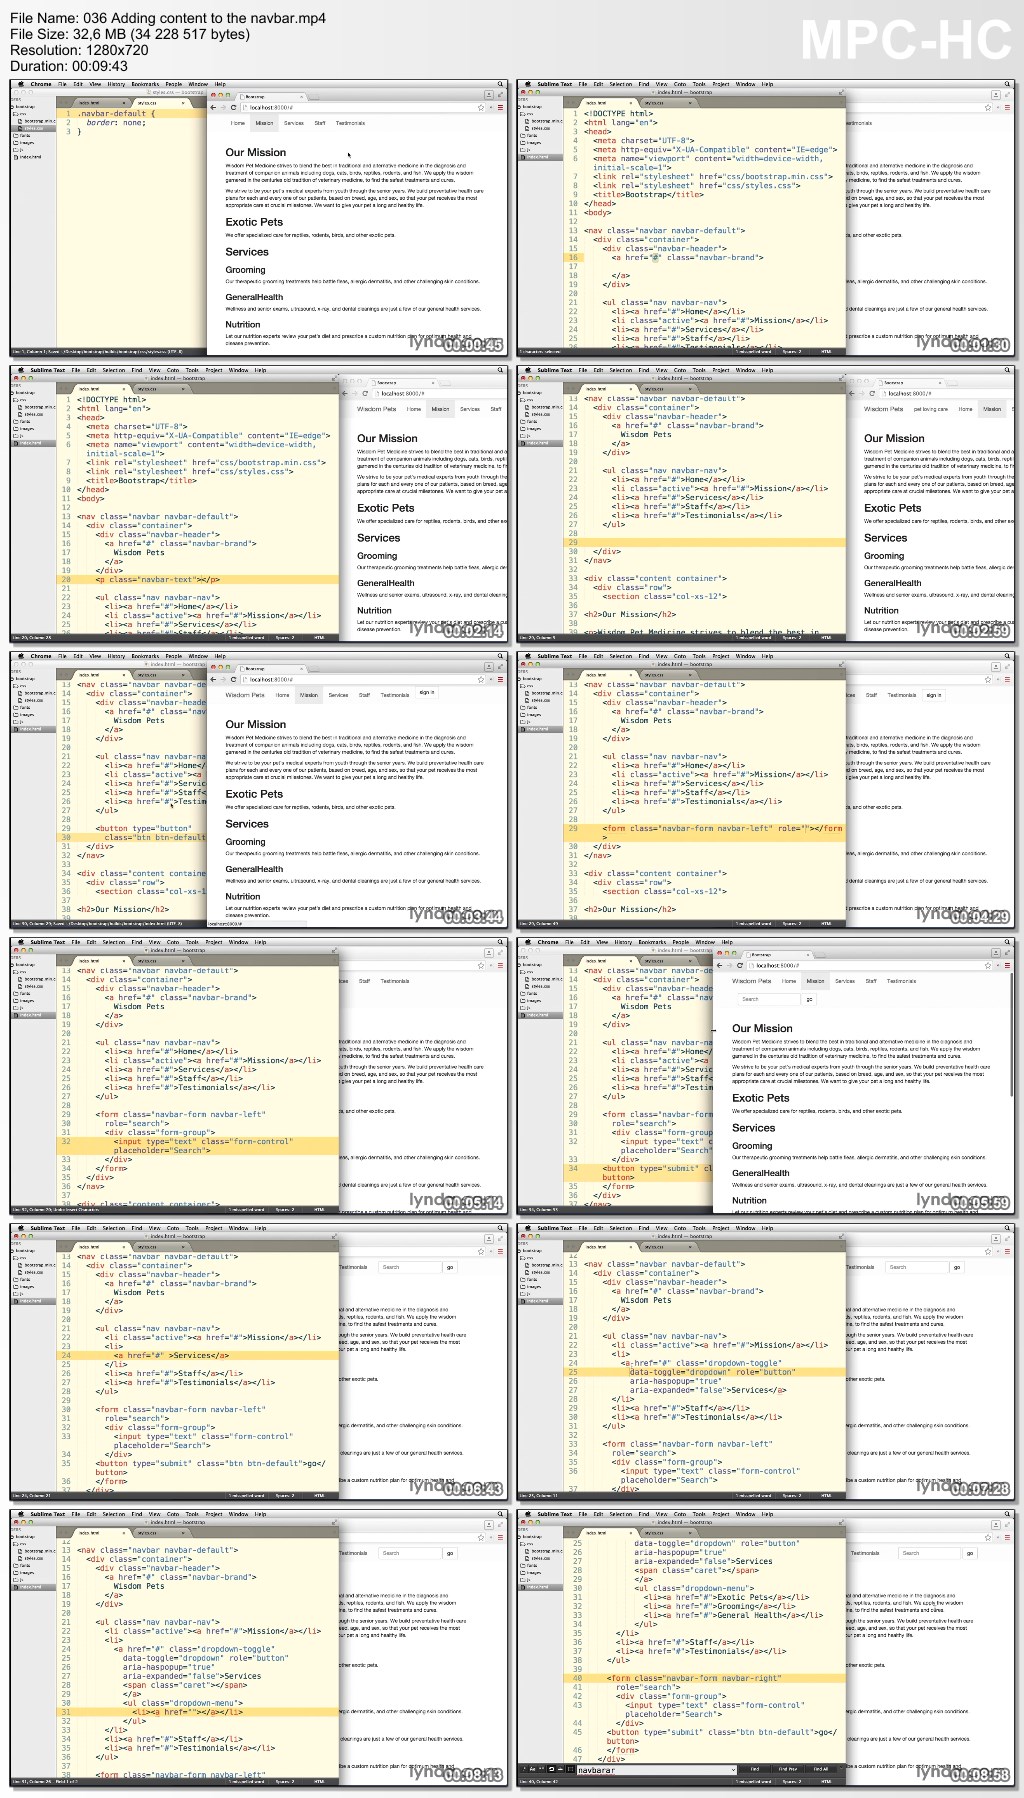Open the thumbnail frame stamped 00:00:45
Image resolution: width=1024 pixels, height=1798 pixels.
(260, 218)
